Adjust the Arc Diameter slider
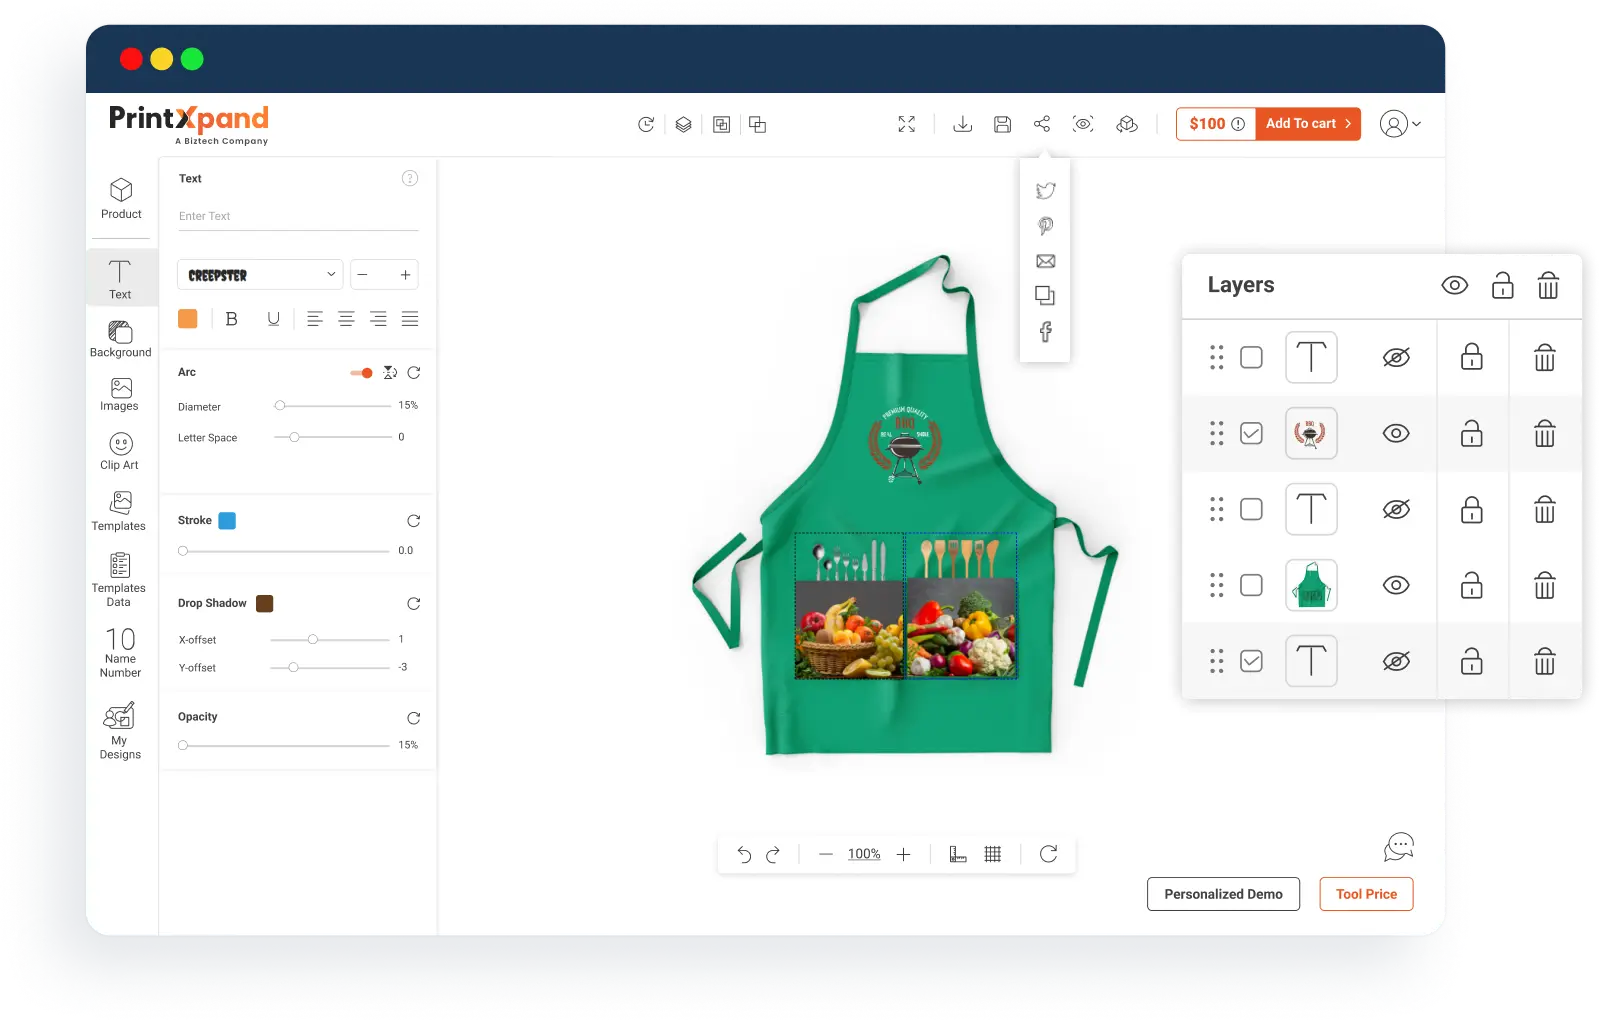 coord(333,406)
